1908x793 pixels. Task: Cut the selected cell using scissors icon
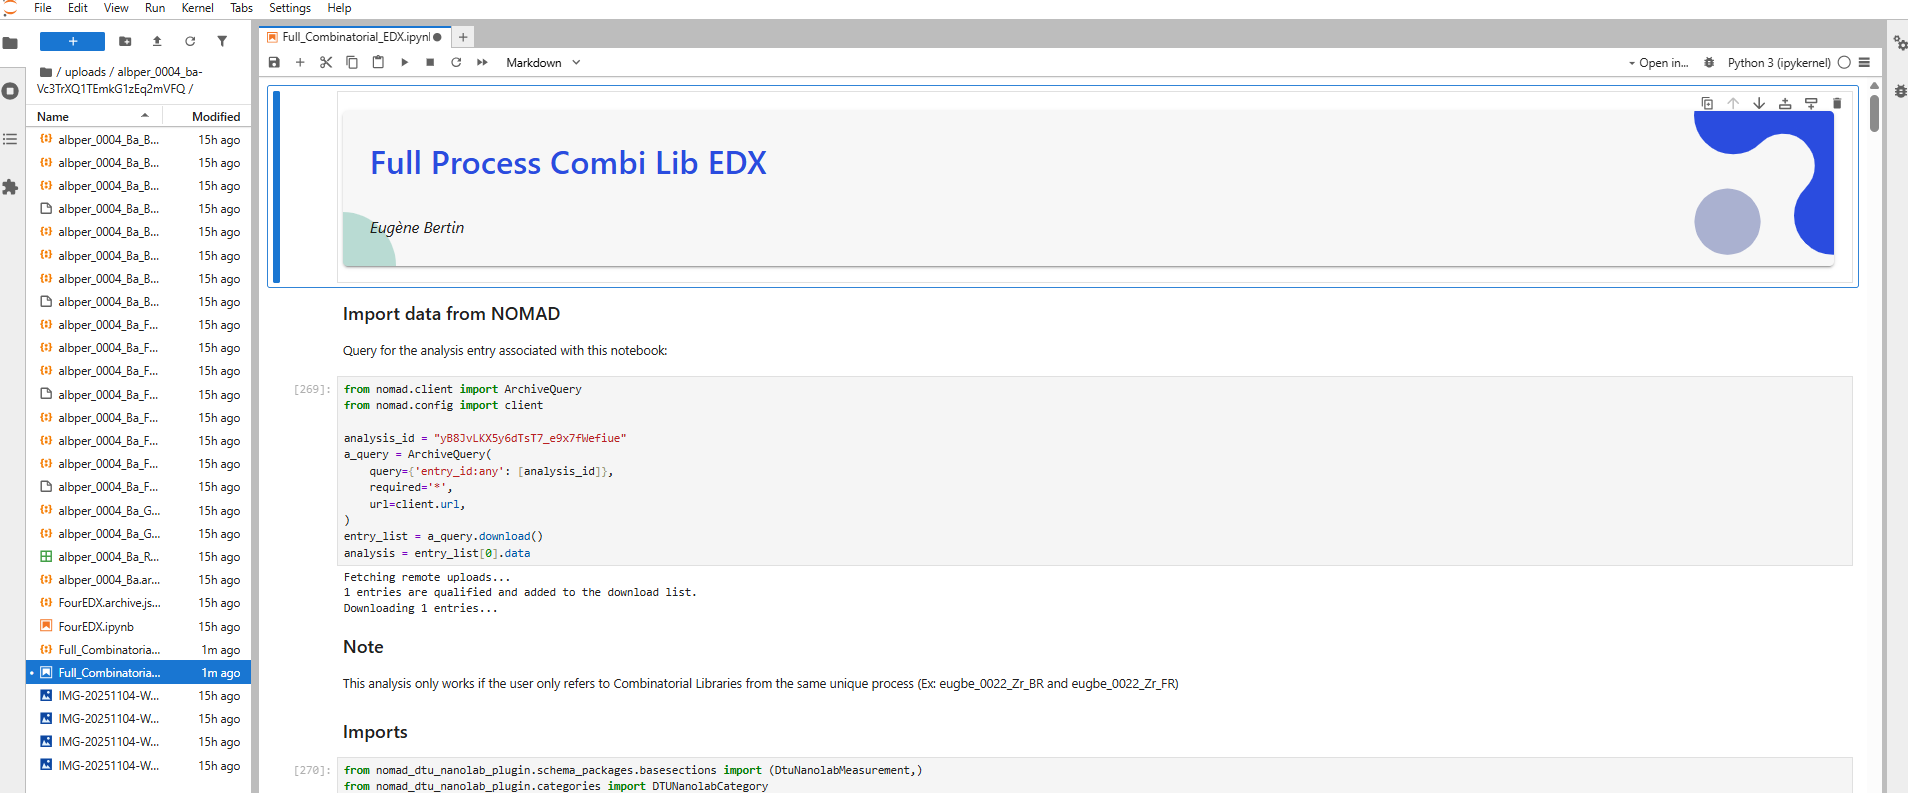click(326, 63)
